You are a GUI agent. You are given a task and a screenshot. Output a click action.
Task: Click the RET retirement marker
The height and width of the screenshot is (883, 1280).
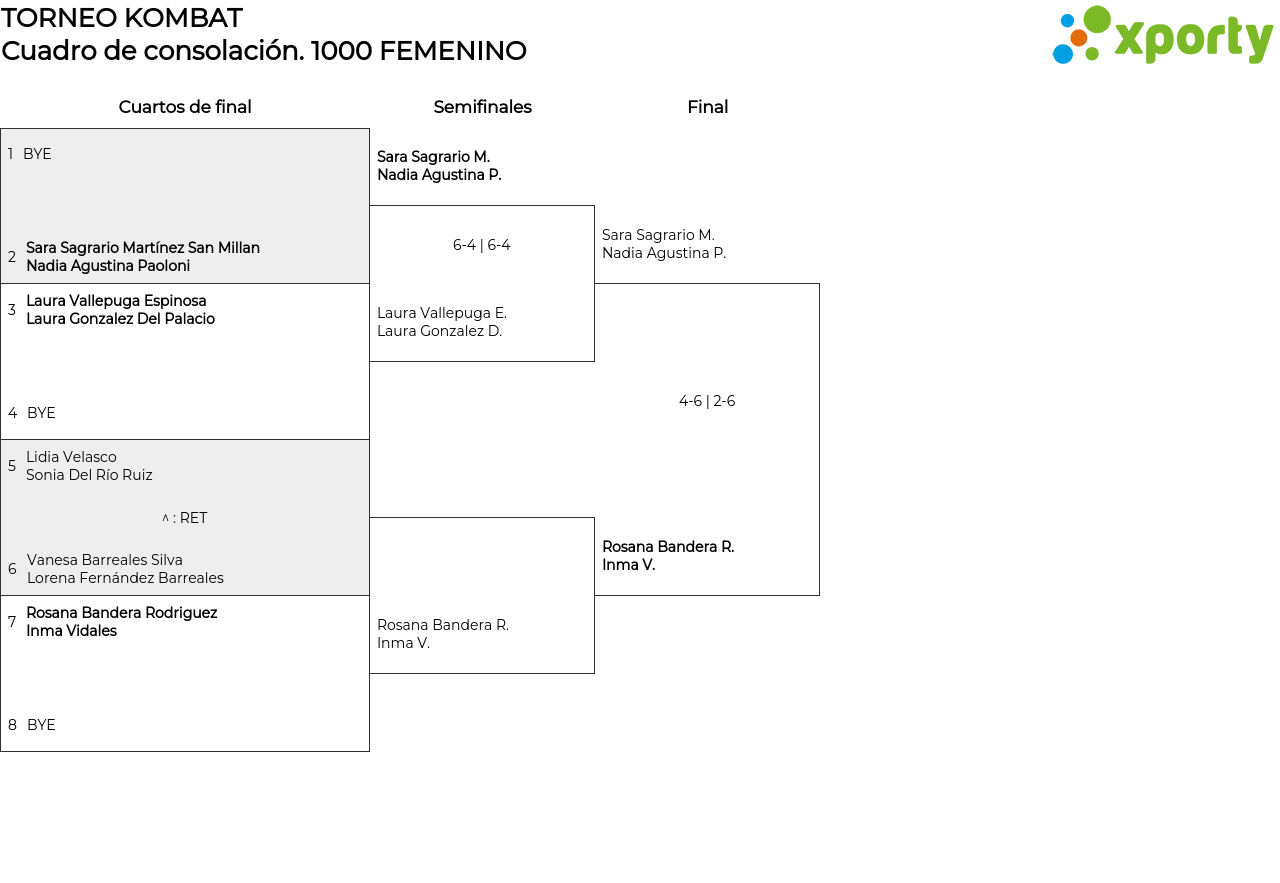tap(185, 518)
